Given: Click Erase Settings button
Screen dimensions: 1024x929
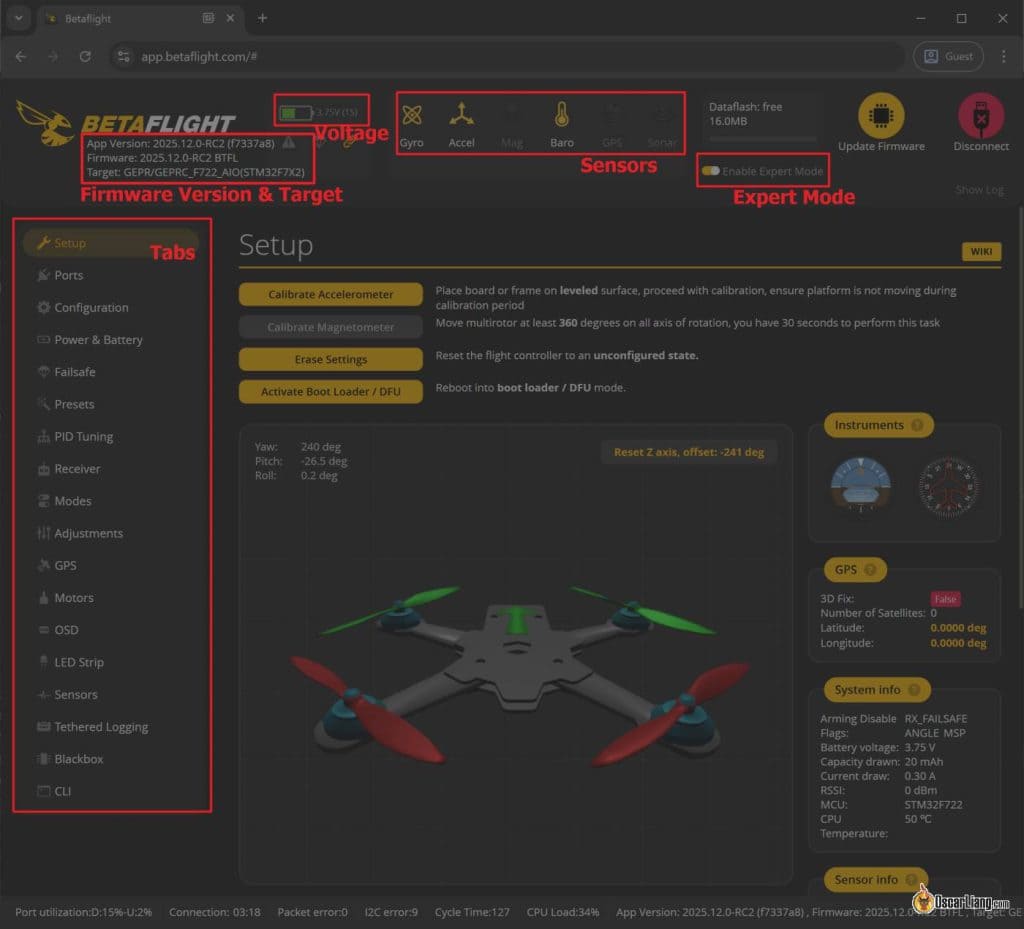Looking at the screenshot, I should click(330, 359).
